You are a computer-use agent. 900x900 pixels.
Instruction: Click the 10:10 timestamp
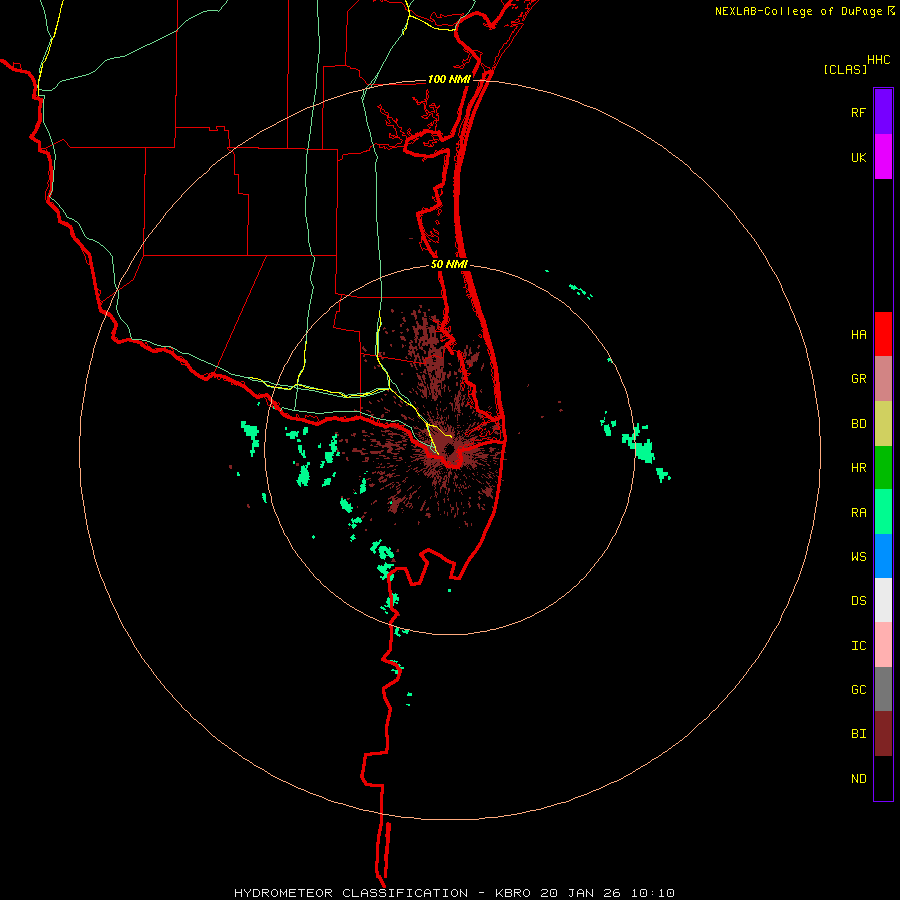point(653,893)
